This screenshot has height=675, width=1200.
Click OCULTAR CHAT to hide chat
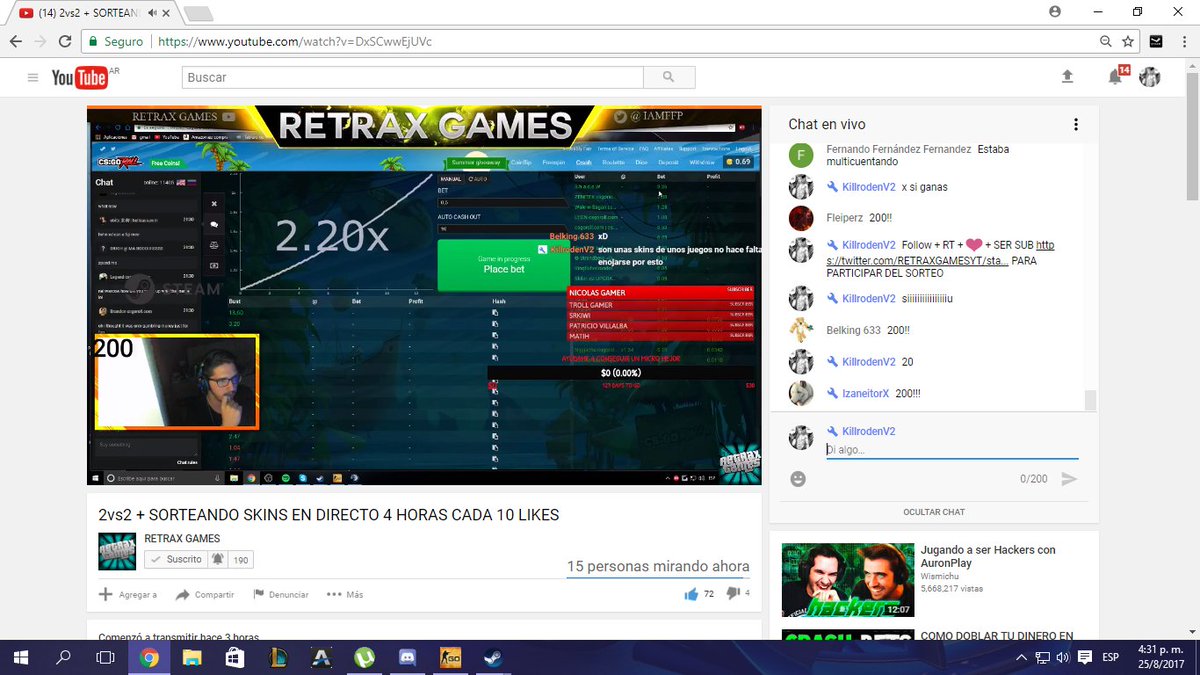pos(934,512)
